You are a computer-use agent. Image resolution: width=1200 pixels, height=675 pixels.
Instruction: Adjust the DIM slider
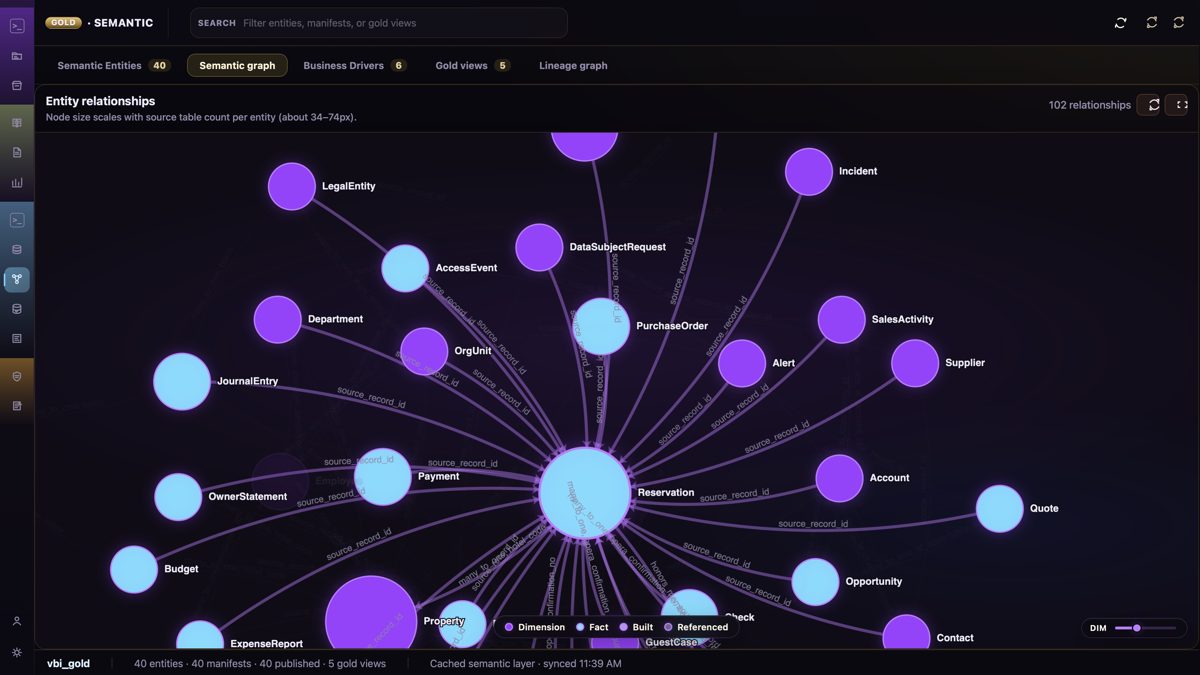click(1145, 628)
